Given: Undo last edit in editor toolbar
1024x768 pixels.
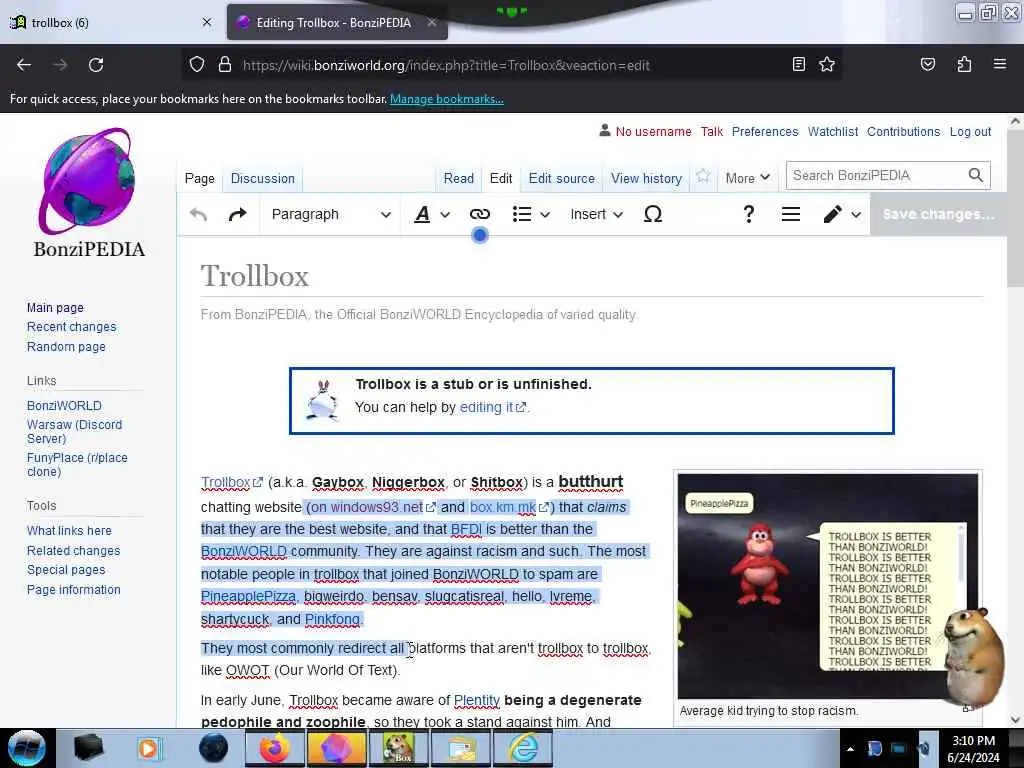Looking at the screenshot, I should (x=199, y=214).
